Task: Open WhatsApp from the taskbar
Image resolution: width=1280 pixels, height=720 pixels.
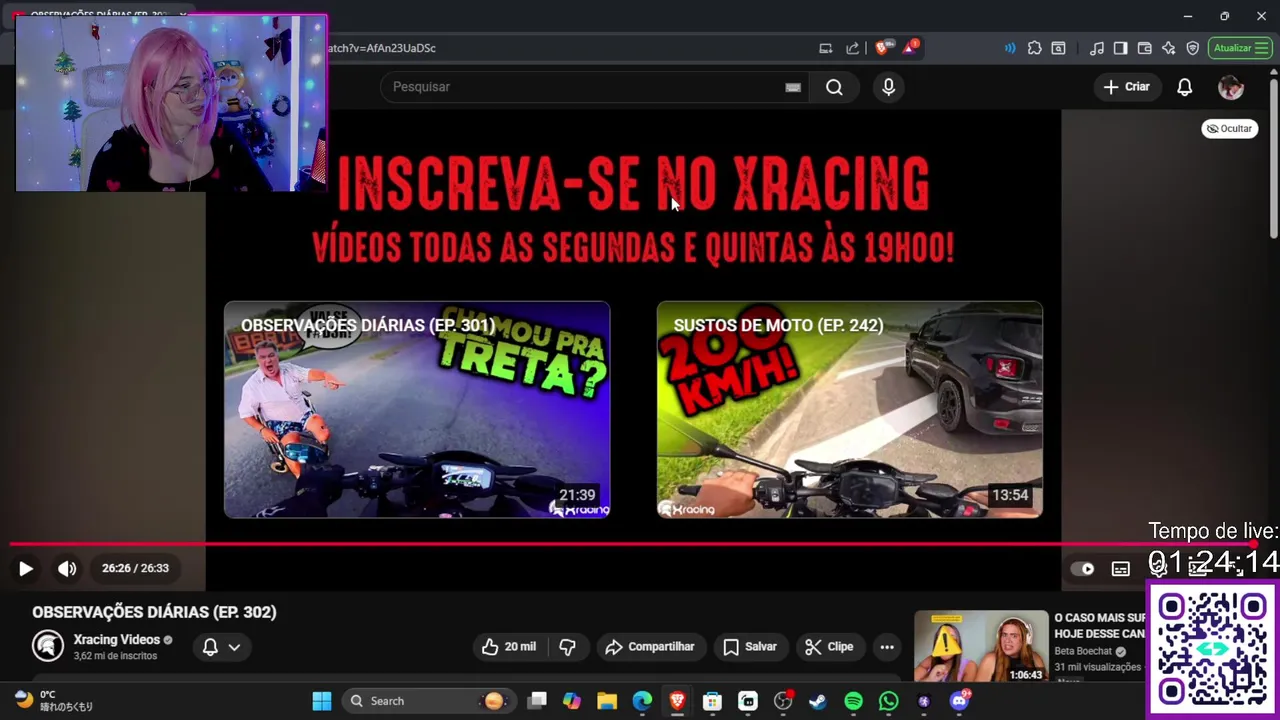Action: [x=888, y=701]
